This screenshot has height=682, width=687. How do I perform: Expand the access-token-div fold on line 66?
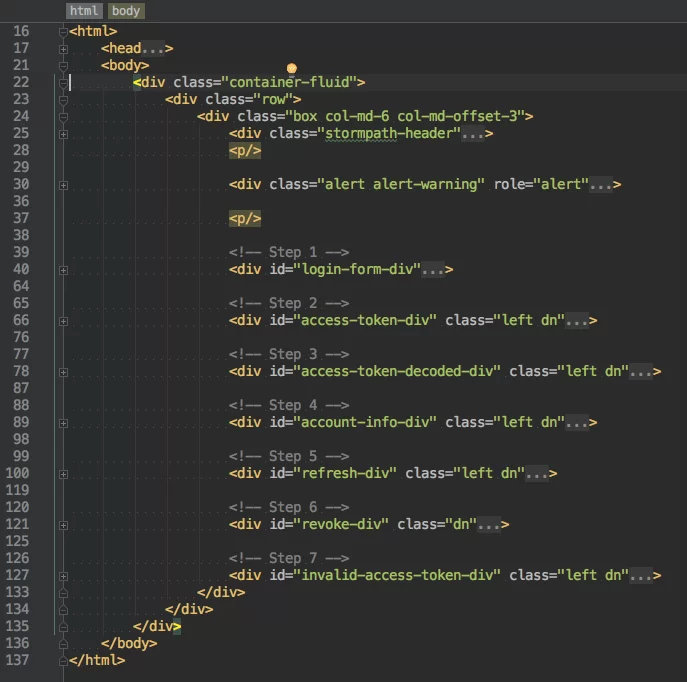(63, 322)
